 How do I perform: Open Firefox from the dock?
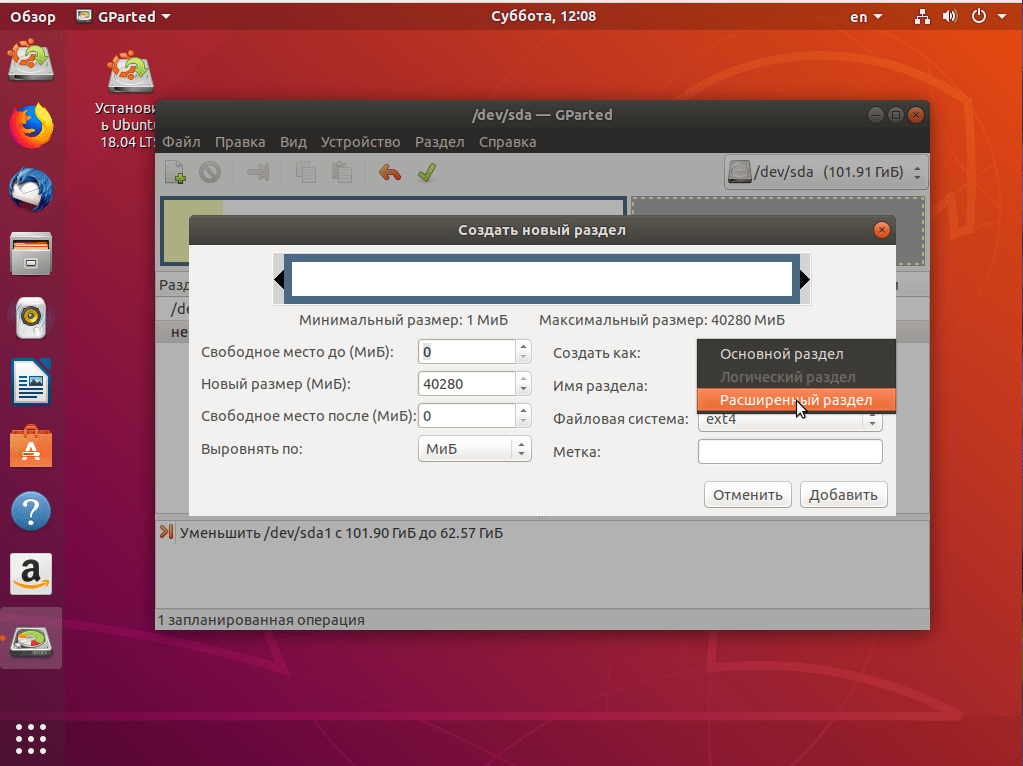(x=31, y=126)
